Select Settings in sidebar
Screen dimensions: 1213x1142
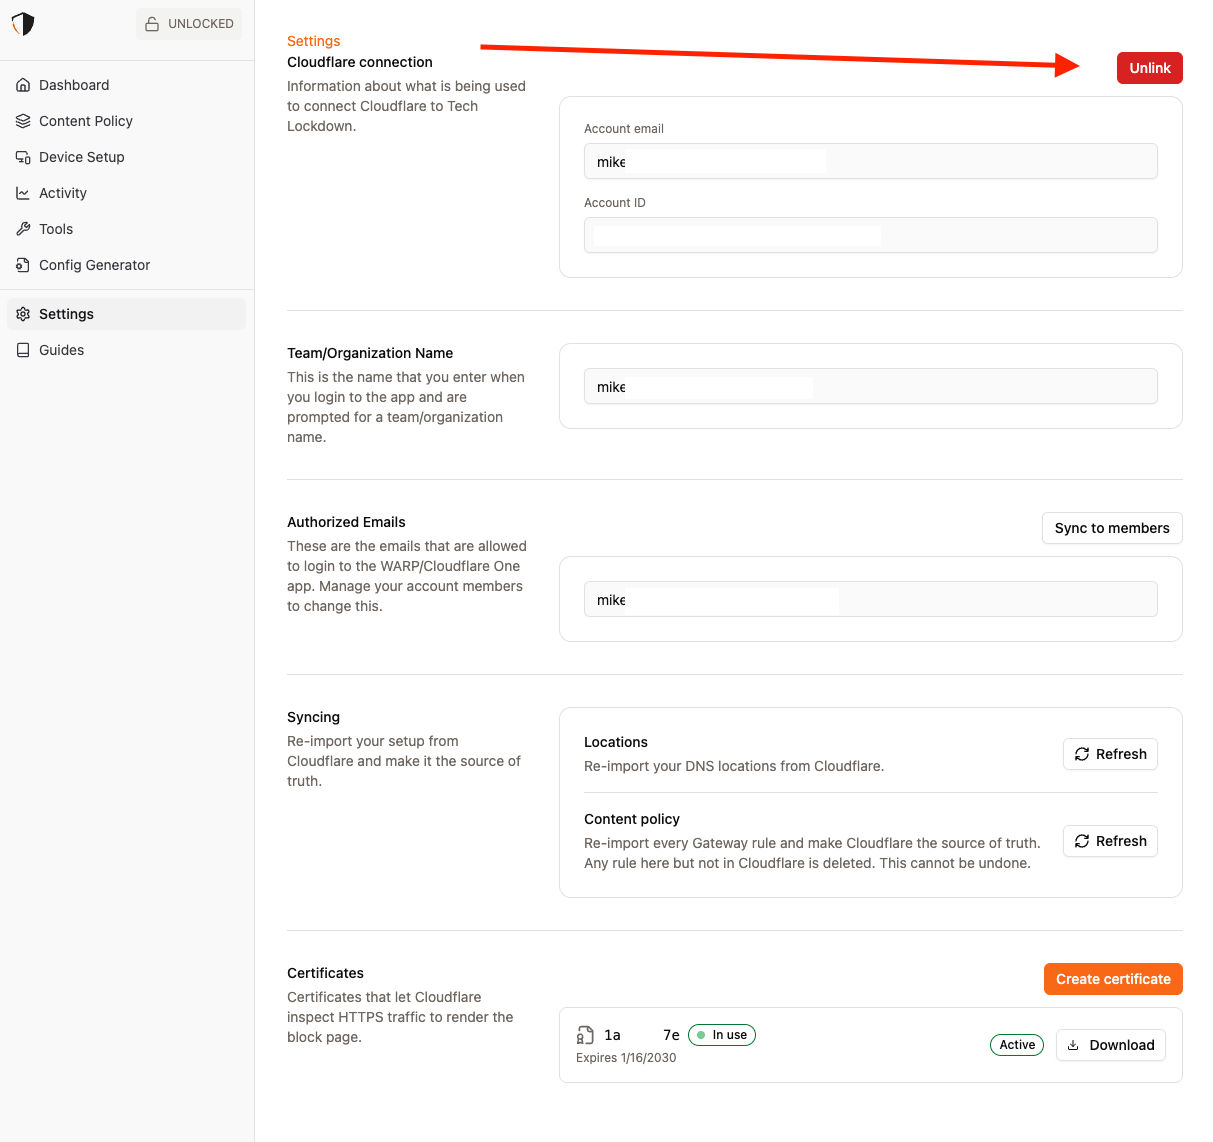(126, 314)
